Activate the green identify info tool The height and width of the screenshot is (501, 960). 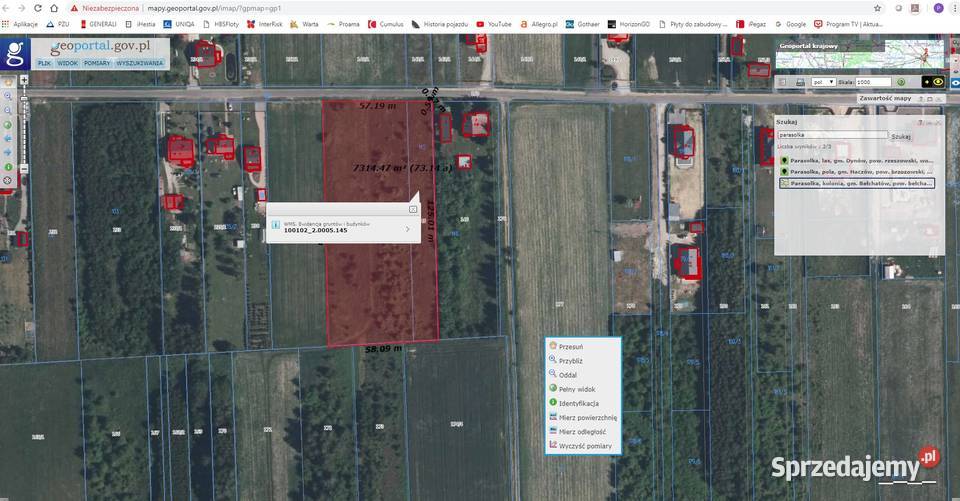pos(8,167)
